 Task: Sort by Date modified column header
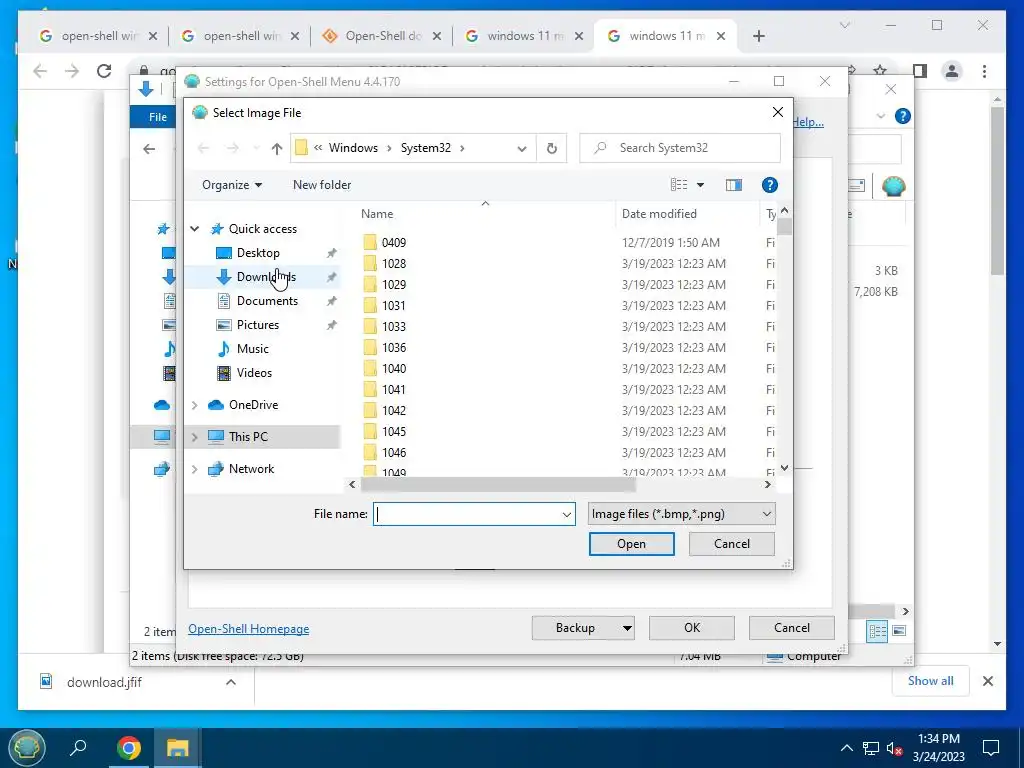659,214
